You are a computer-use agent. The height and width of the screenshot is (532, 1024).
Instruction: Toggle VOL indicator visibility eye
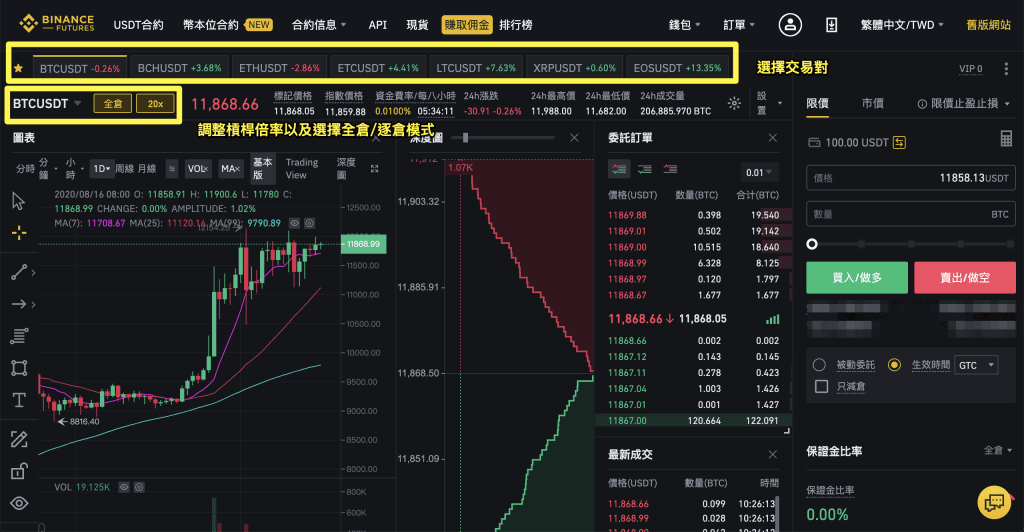123,487
